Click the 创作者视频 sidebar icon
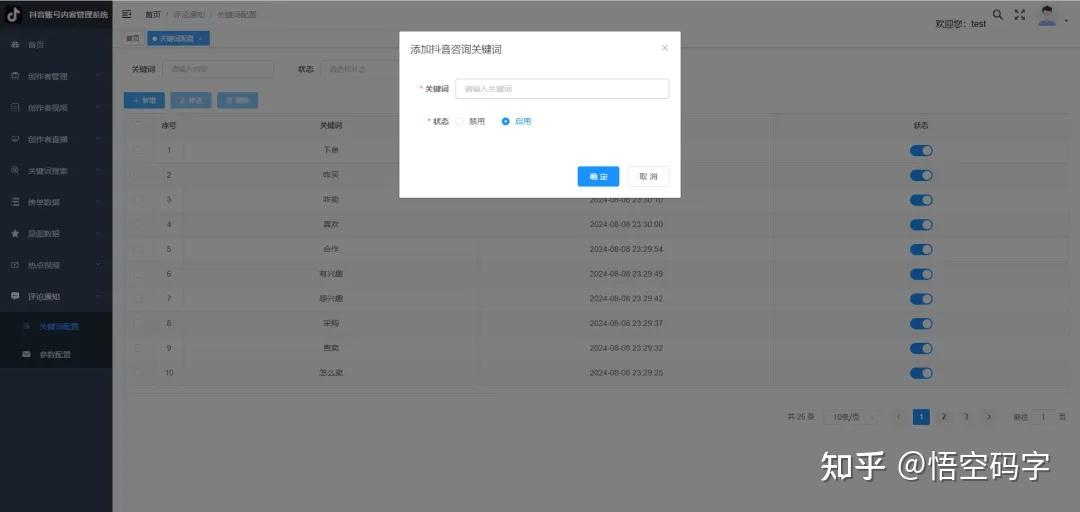The width and height of the screenshot is (1080, 512). 15,107
